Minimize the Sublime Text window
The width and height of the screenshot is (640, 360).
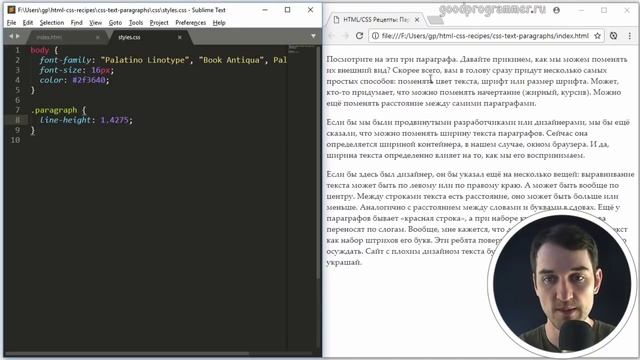tap(265, 10)
